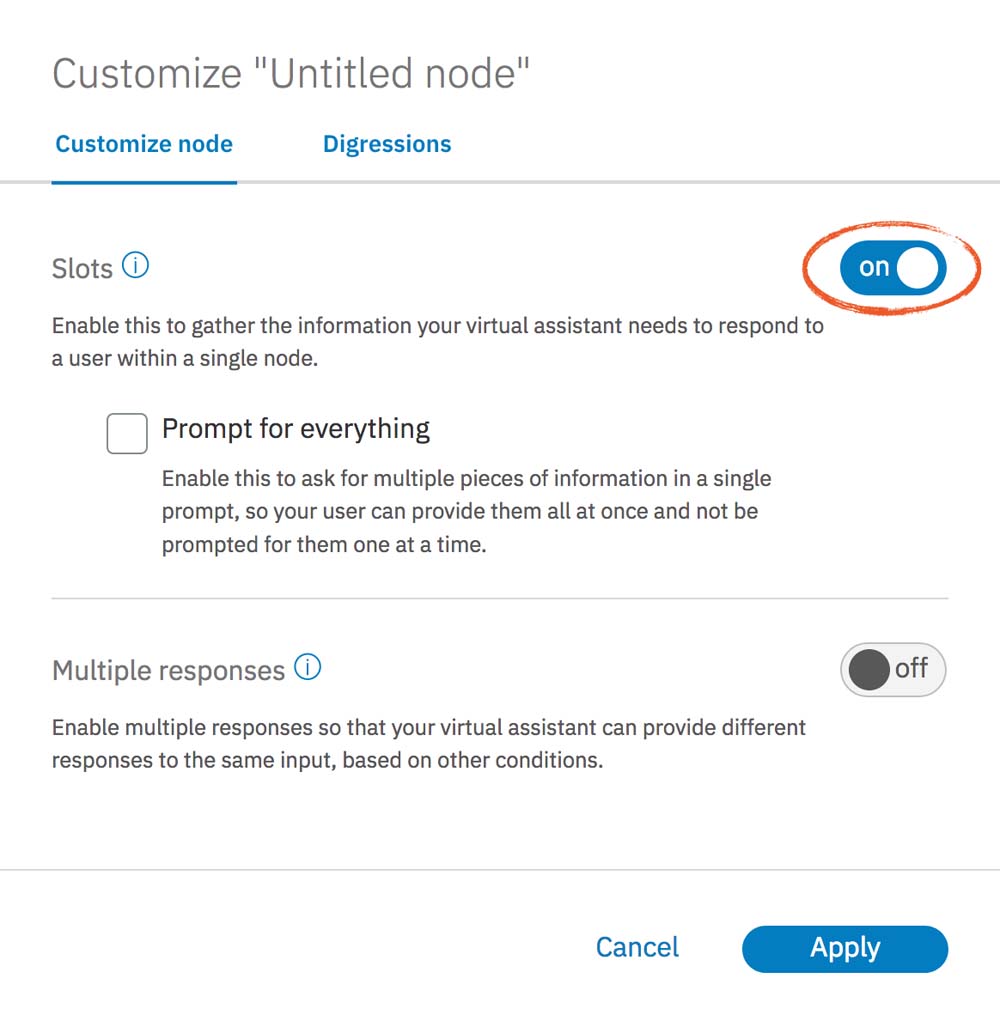This screenshot has width=1000, height=1027.
Task: Check the Prompt for everything checkbox
Action: (x=127, y=434)
